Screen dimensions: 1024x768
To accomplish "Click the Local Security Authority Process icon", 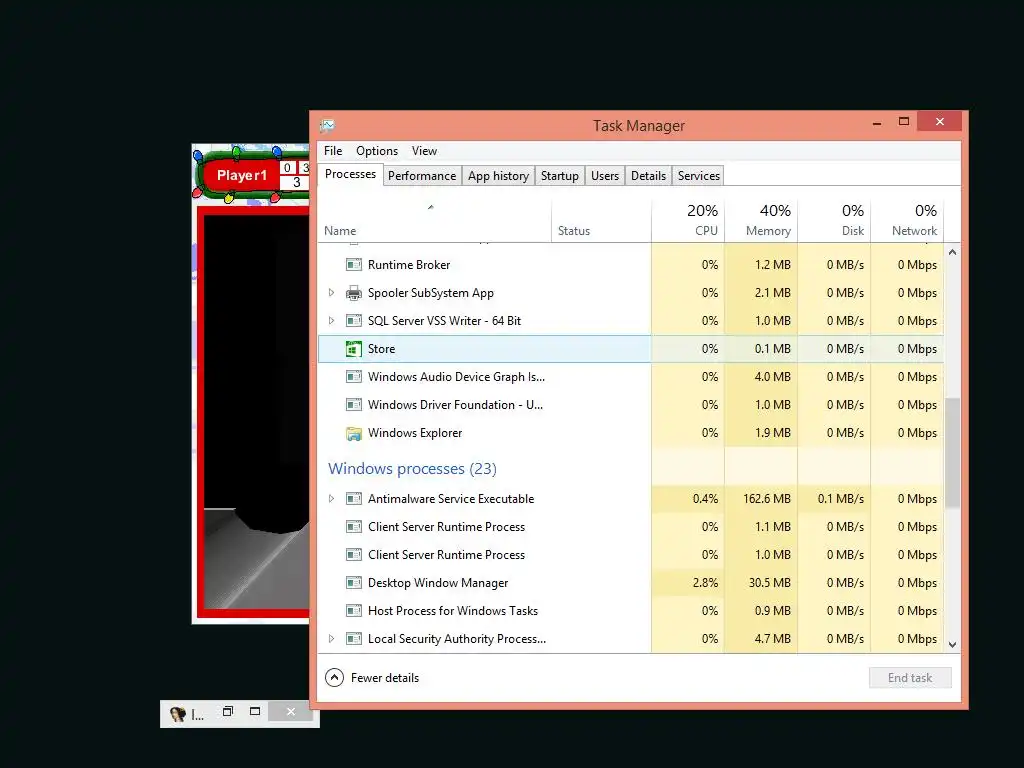I will 353,639.
